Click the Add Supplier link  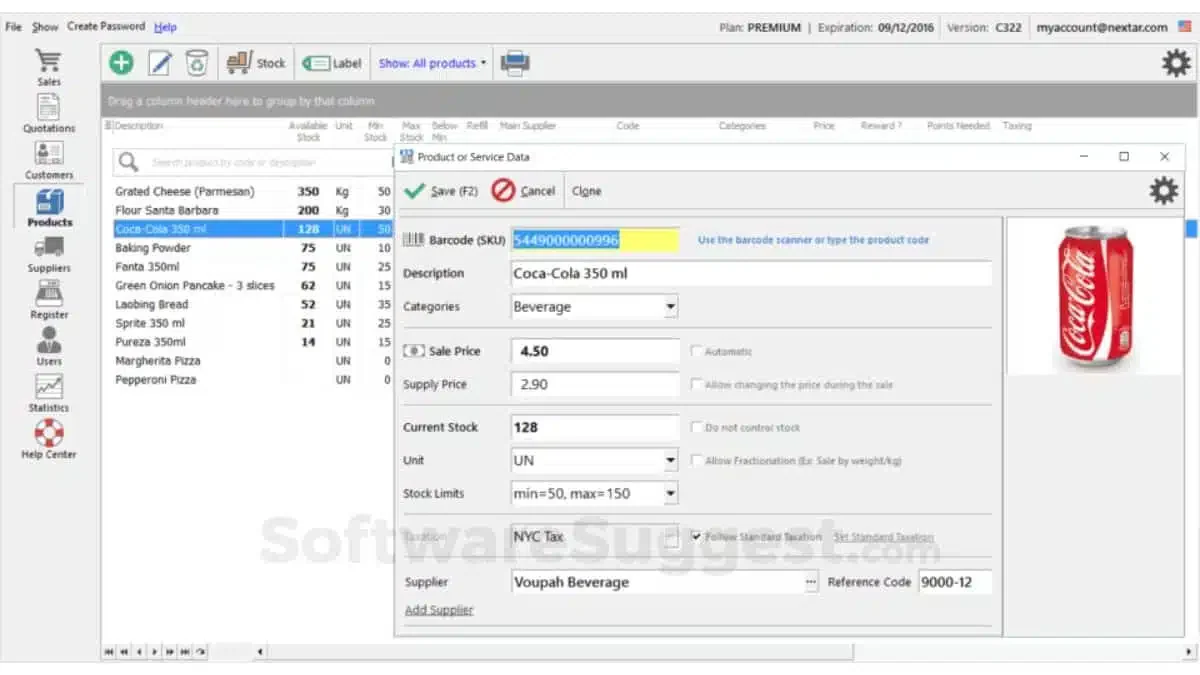(x=439, y=610)
